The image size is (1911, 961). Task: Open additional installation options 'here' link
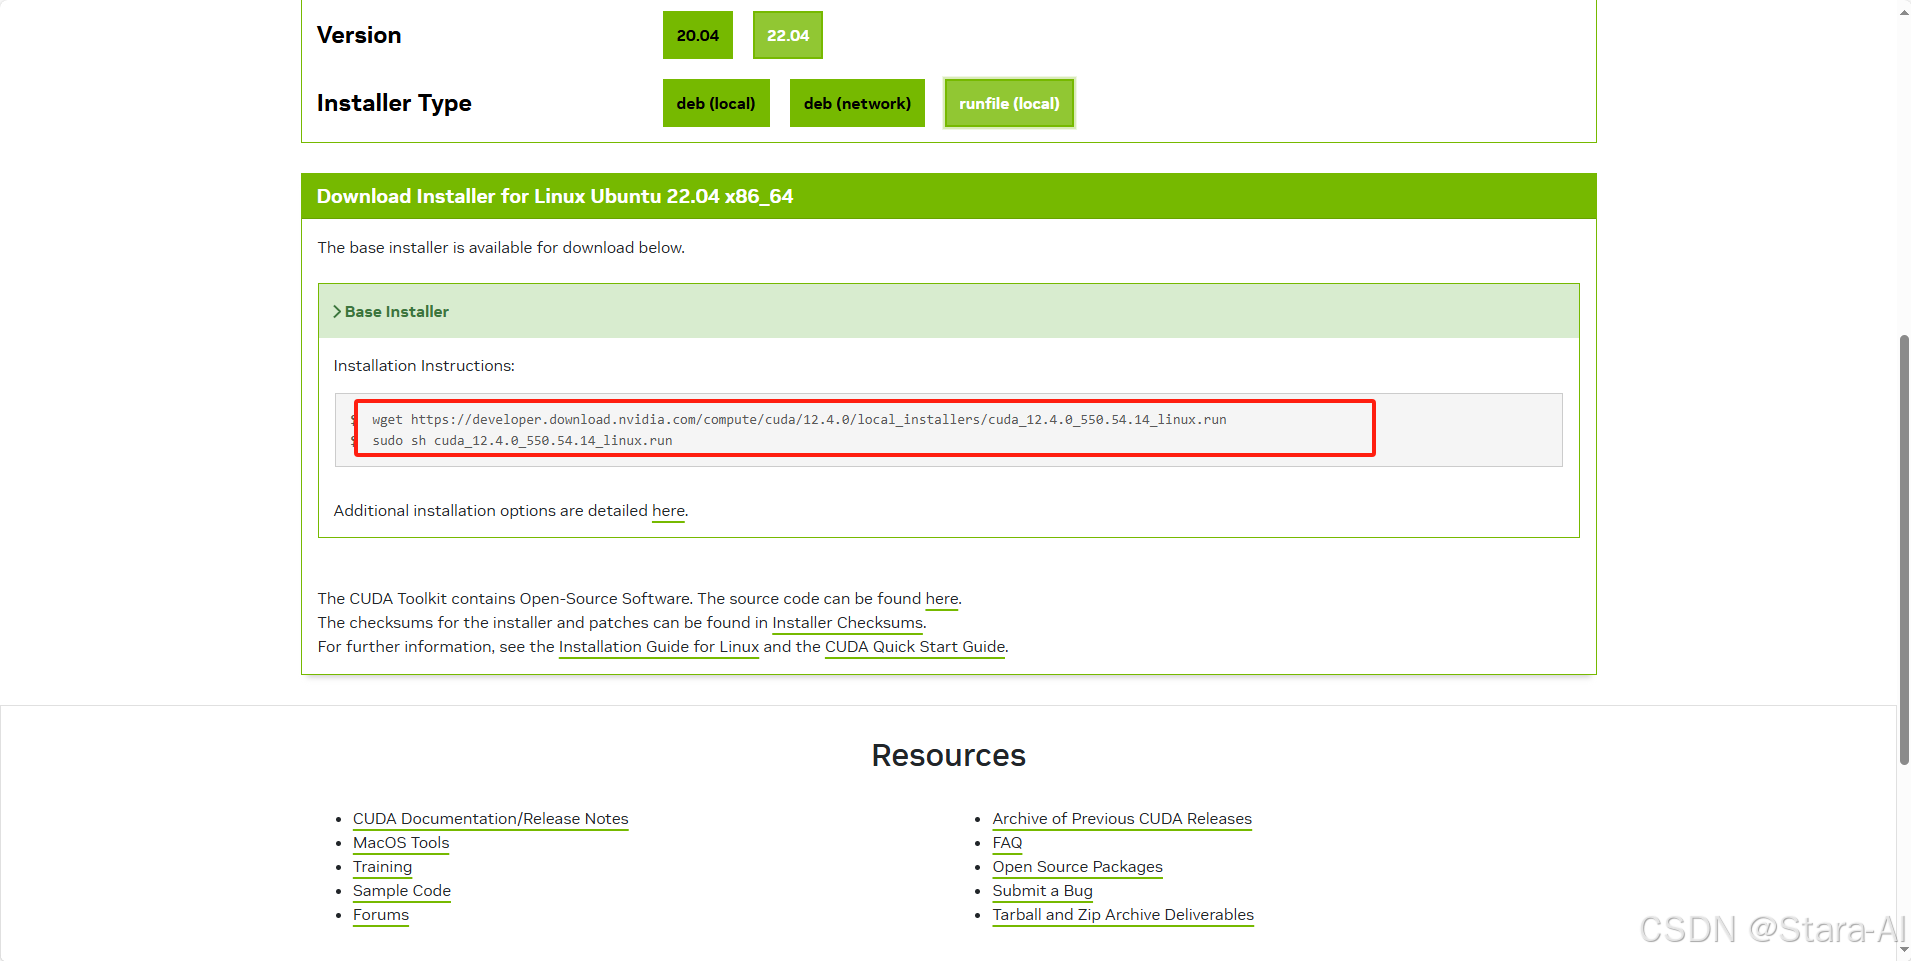pyautogui.click(x=668, y=511)
